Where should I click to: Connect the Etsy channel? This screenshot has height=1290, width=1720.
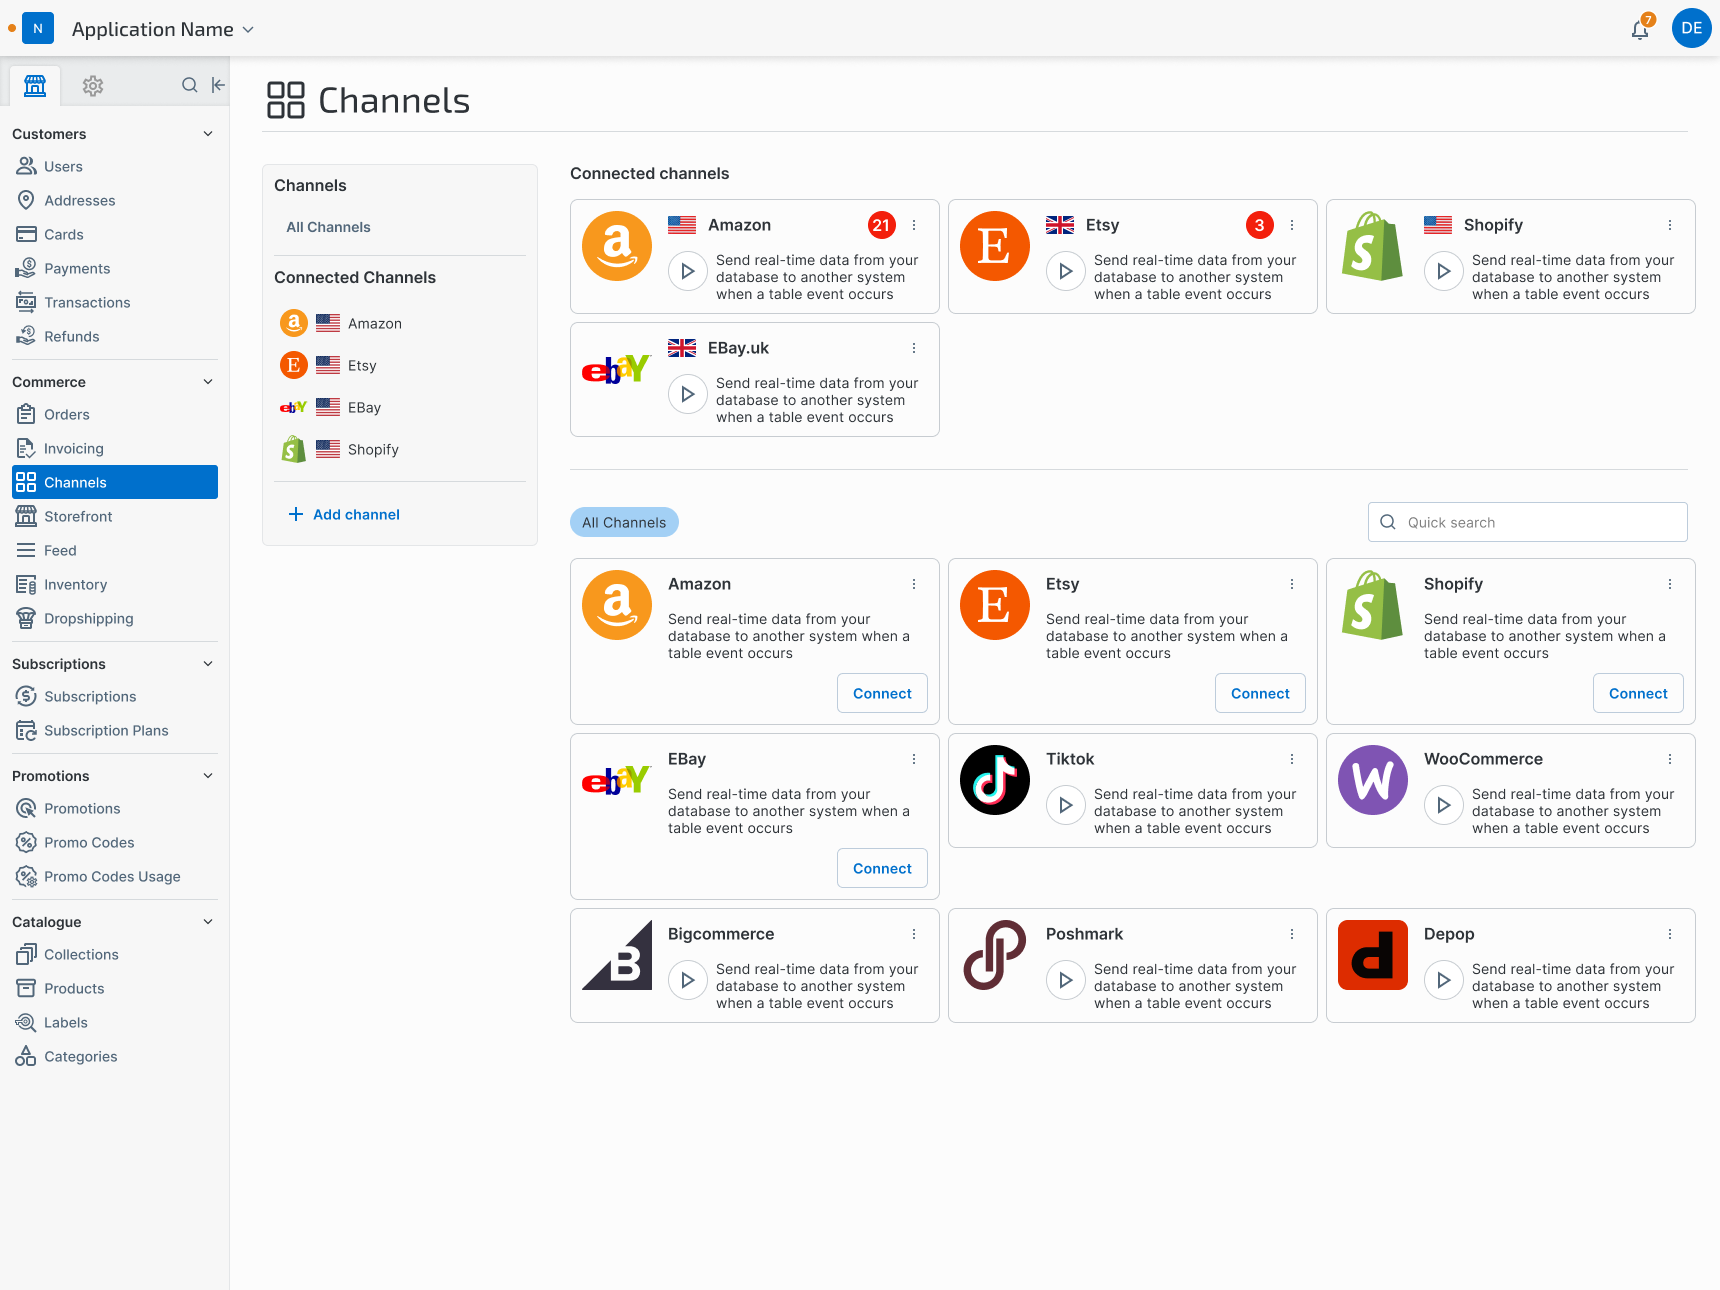[x=1260, y=693]
